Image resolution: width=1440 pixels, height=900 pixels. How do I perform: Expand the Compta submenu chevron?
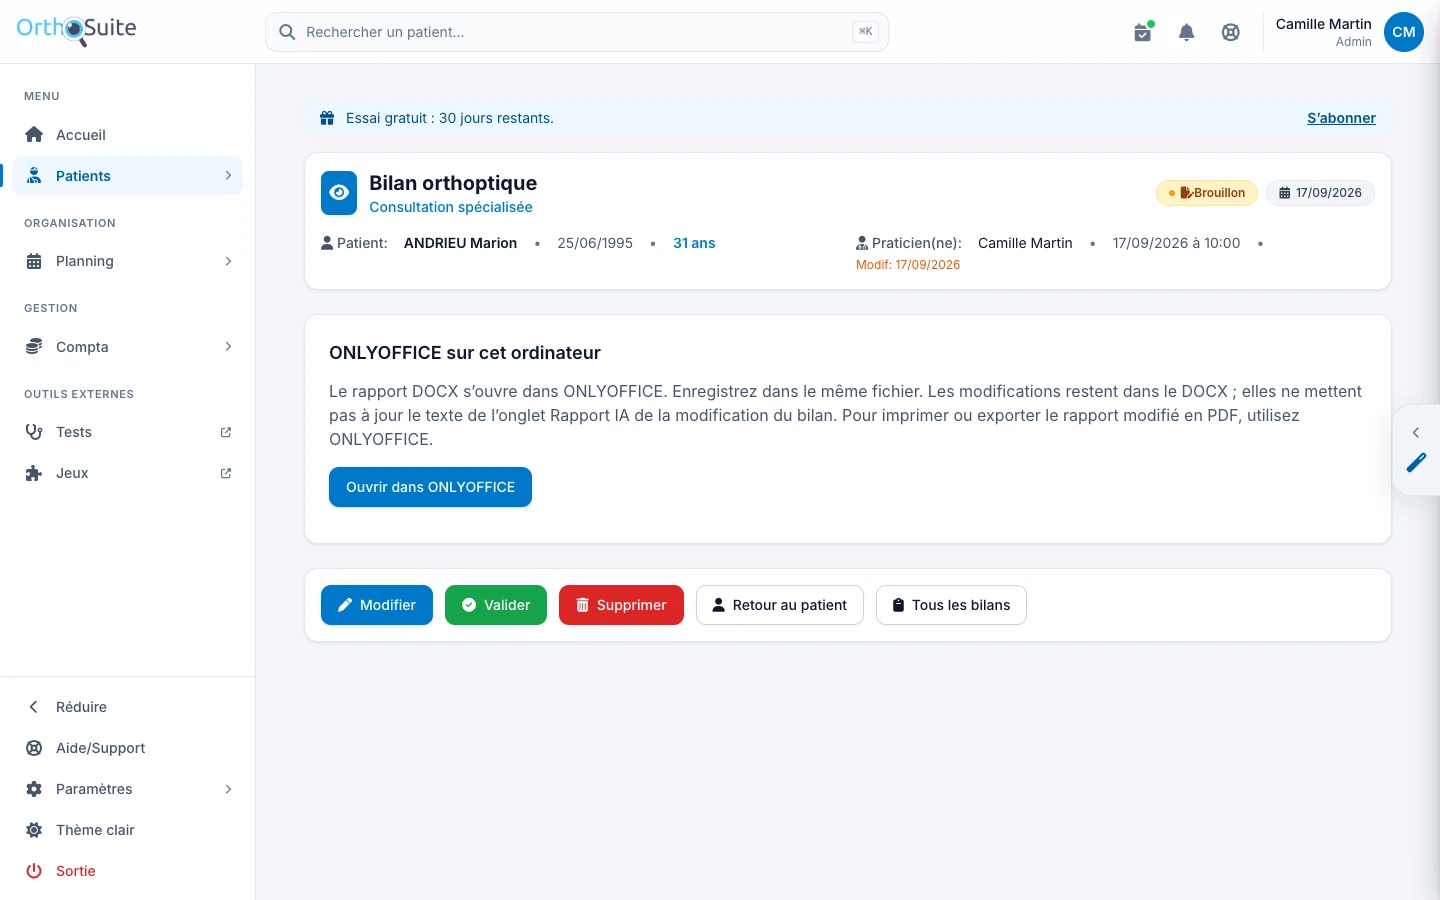pyautogui.click(x=228, y=347)
